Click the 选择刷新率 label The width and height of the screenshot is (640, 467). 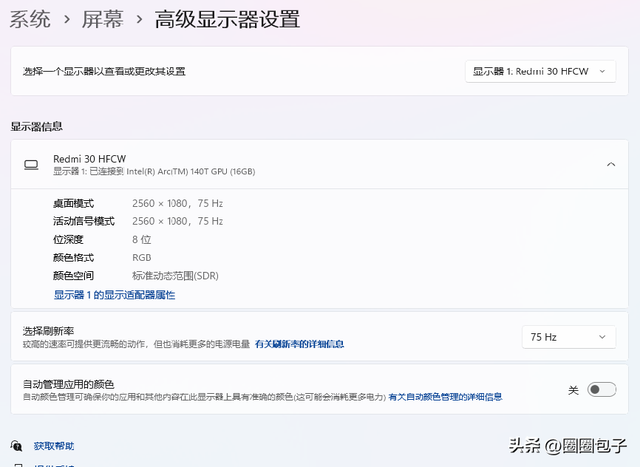[48, 331]
